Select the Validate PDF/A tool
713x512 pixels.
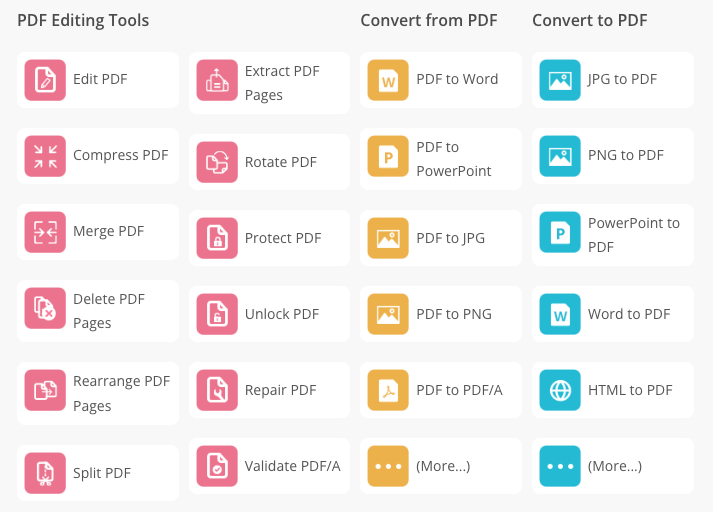(292, 466)
